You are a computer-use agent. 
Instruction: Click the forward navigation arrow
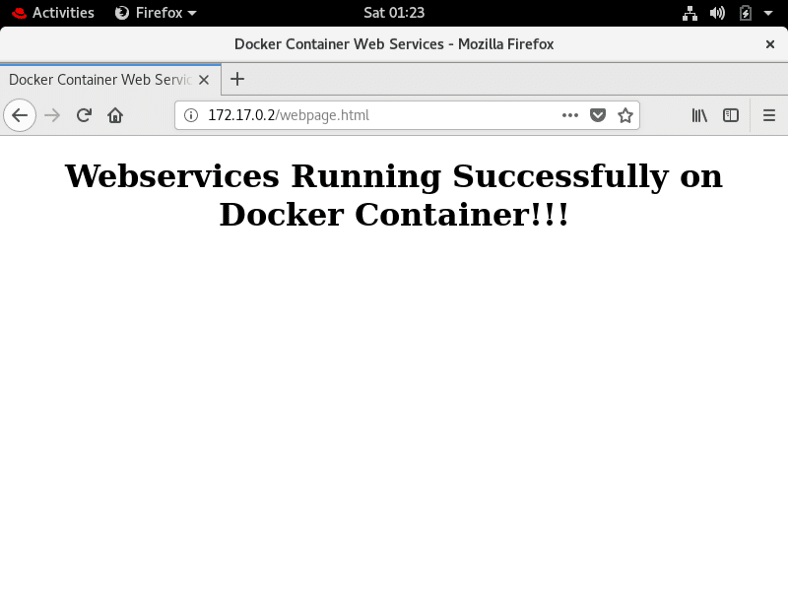(x=52, y=116)
